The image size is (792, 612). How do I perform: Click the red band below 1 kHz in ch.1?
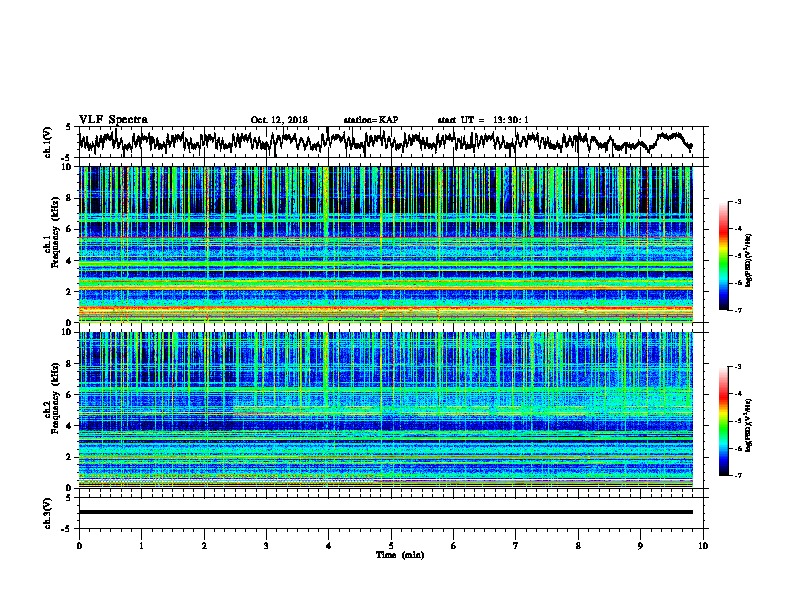coord(386,309)
